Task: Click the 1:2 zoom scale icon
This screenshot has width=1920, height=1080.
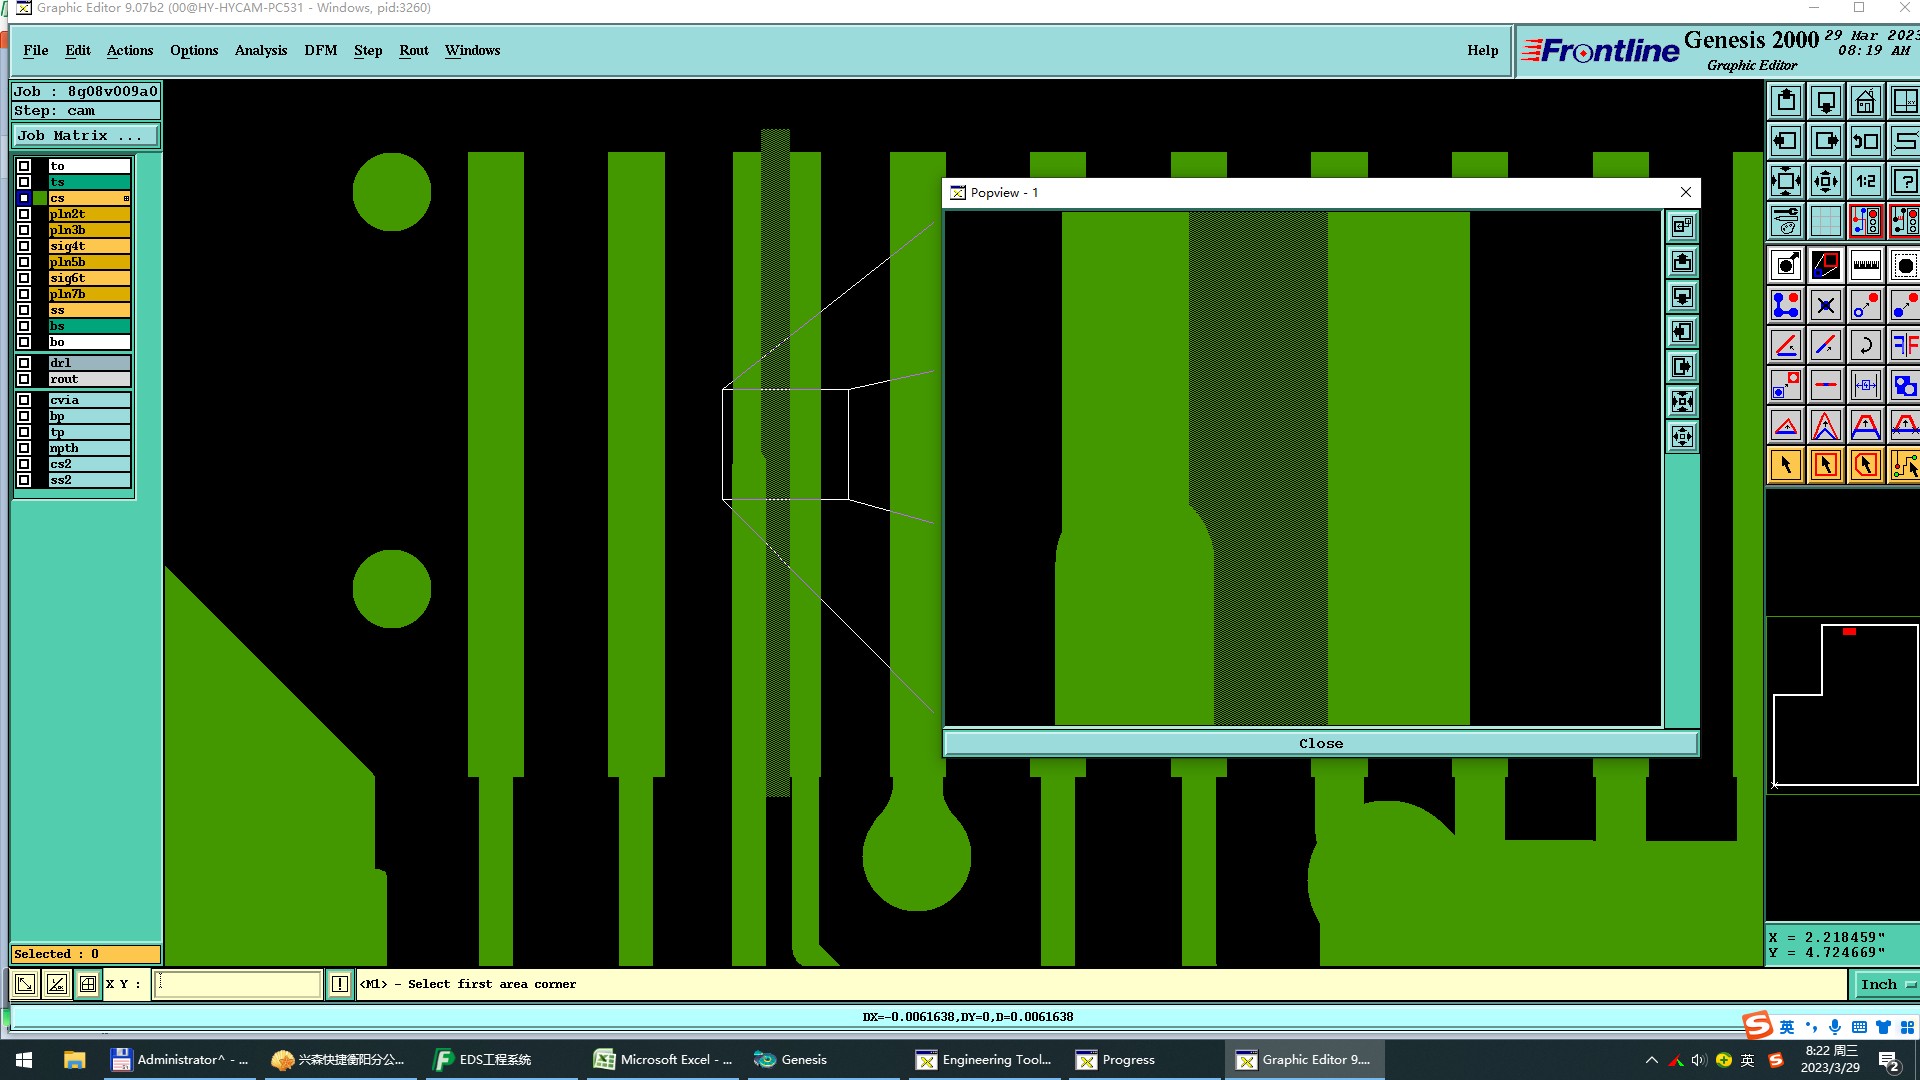Action: (x=1865, y=181)
